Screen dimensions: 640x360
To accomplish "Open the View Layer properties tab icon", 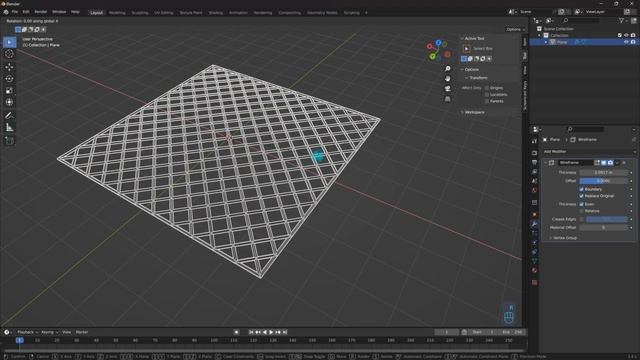I will coord(534,172).
